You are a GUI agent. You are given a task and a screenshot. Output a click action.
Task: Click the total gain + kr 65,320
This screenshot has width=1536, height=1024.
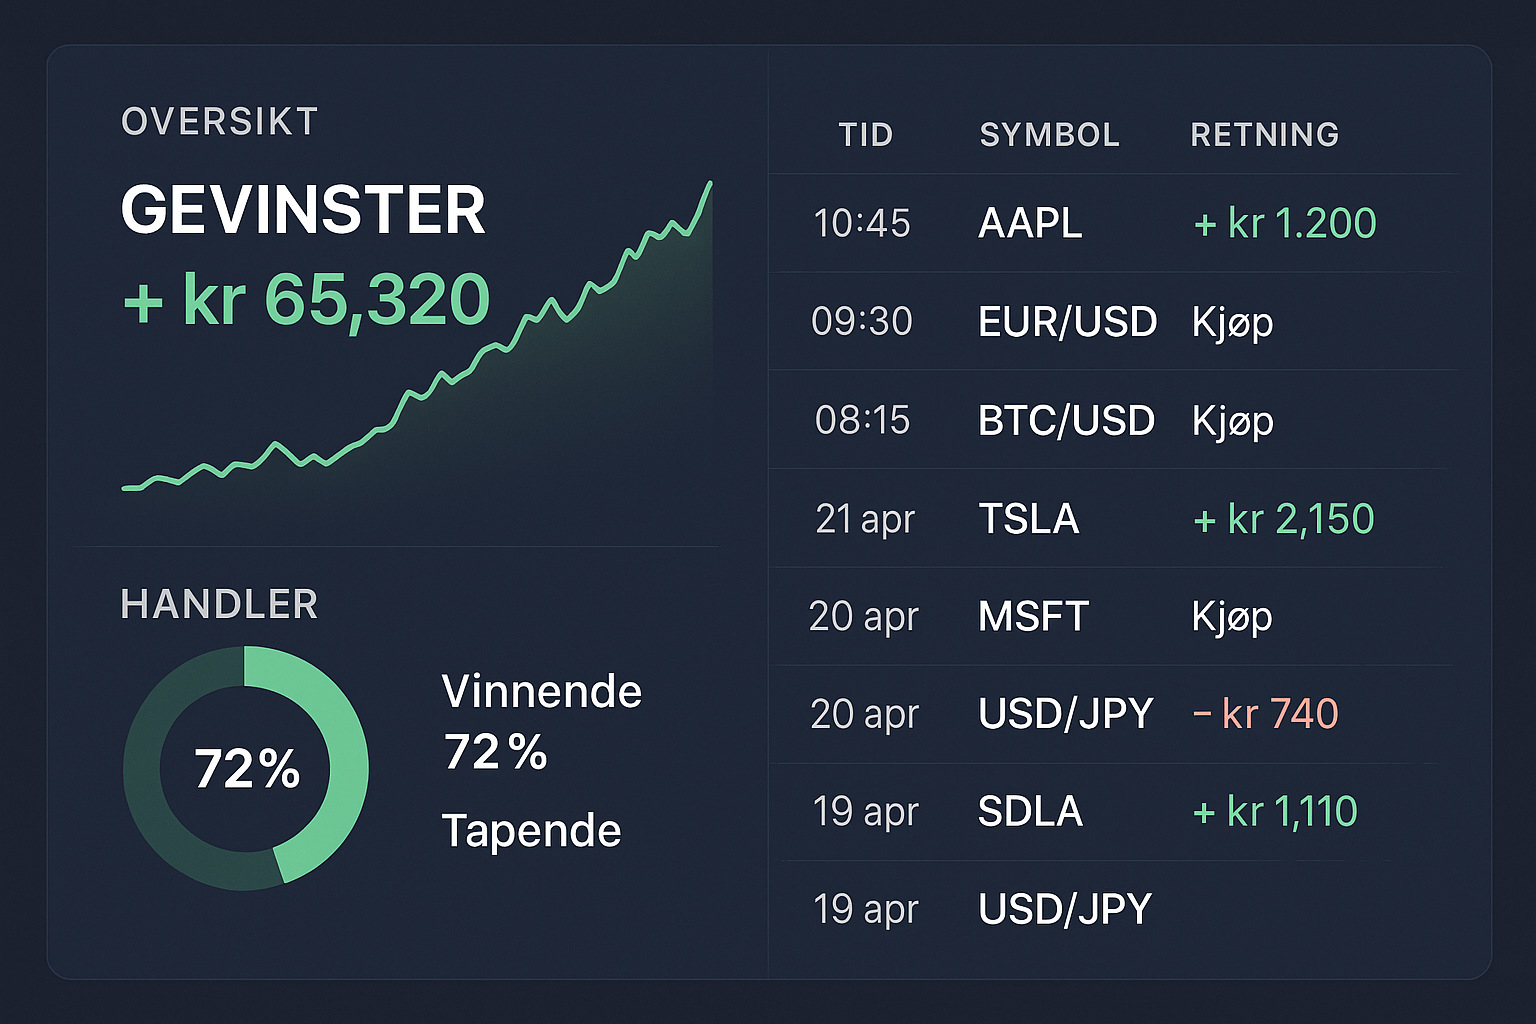[306, 299]
